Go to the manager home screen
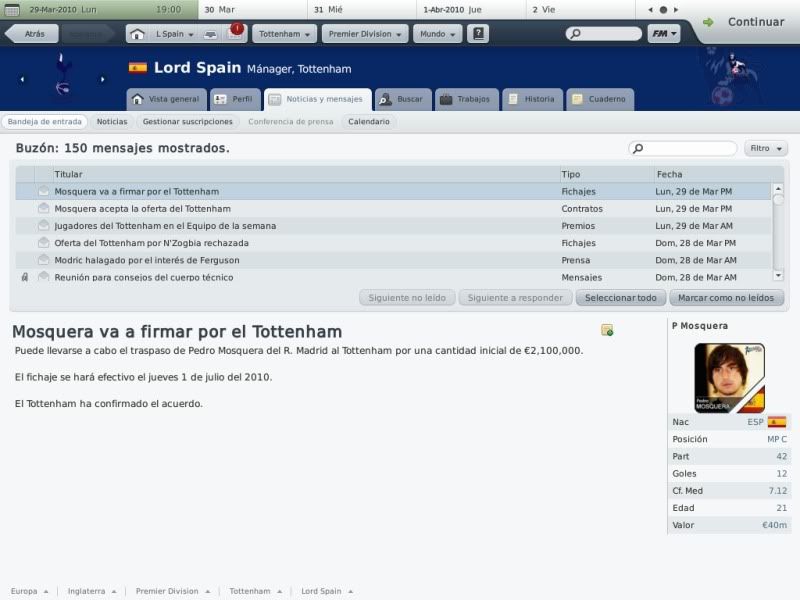The height and width of the screenshot is (600, 800). coord(137,34)
